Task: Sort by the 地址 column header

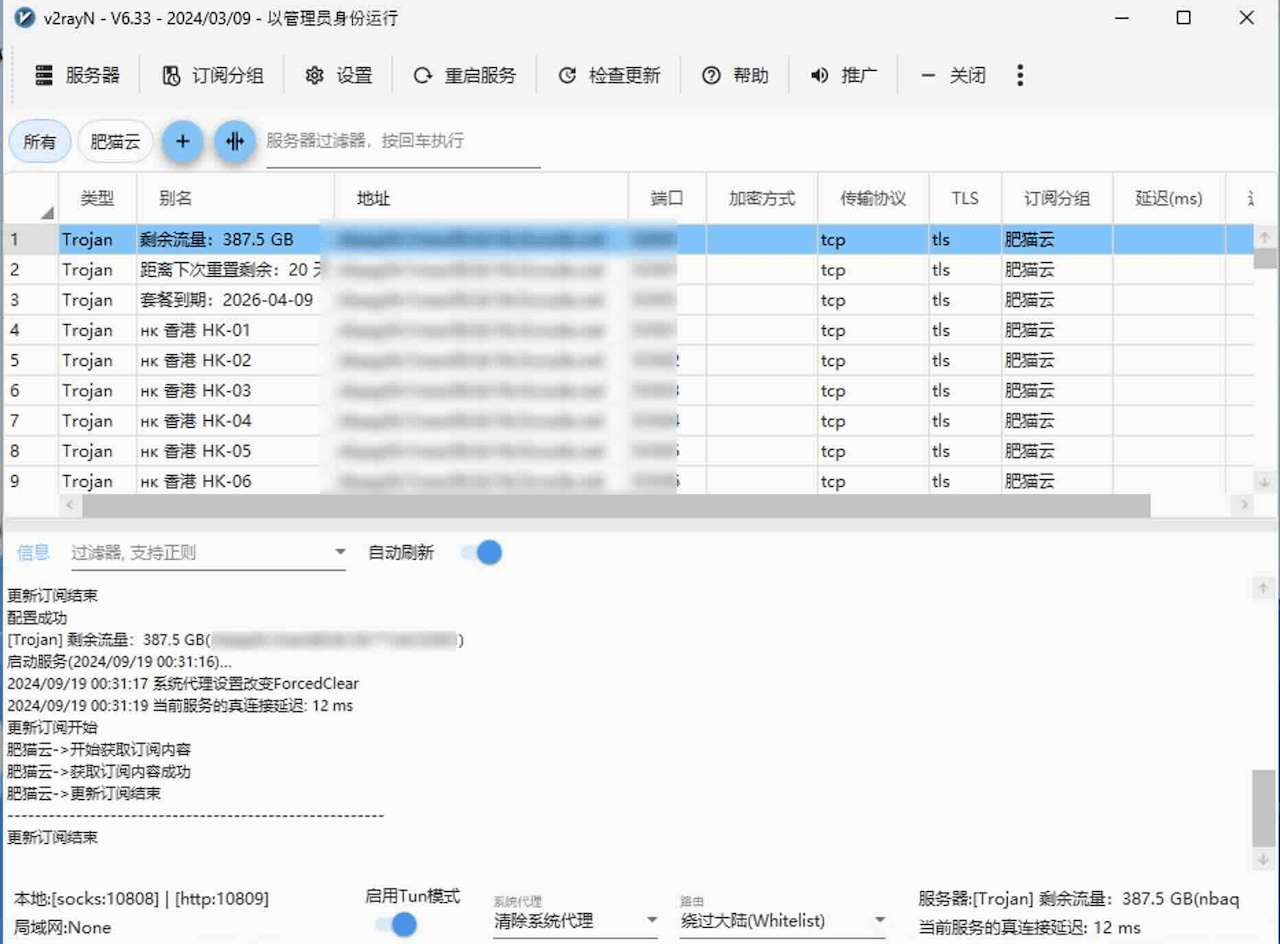Action: (481, 198)
